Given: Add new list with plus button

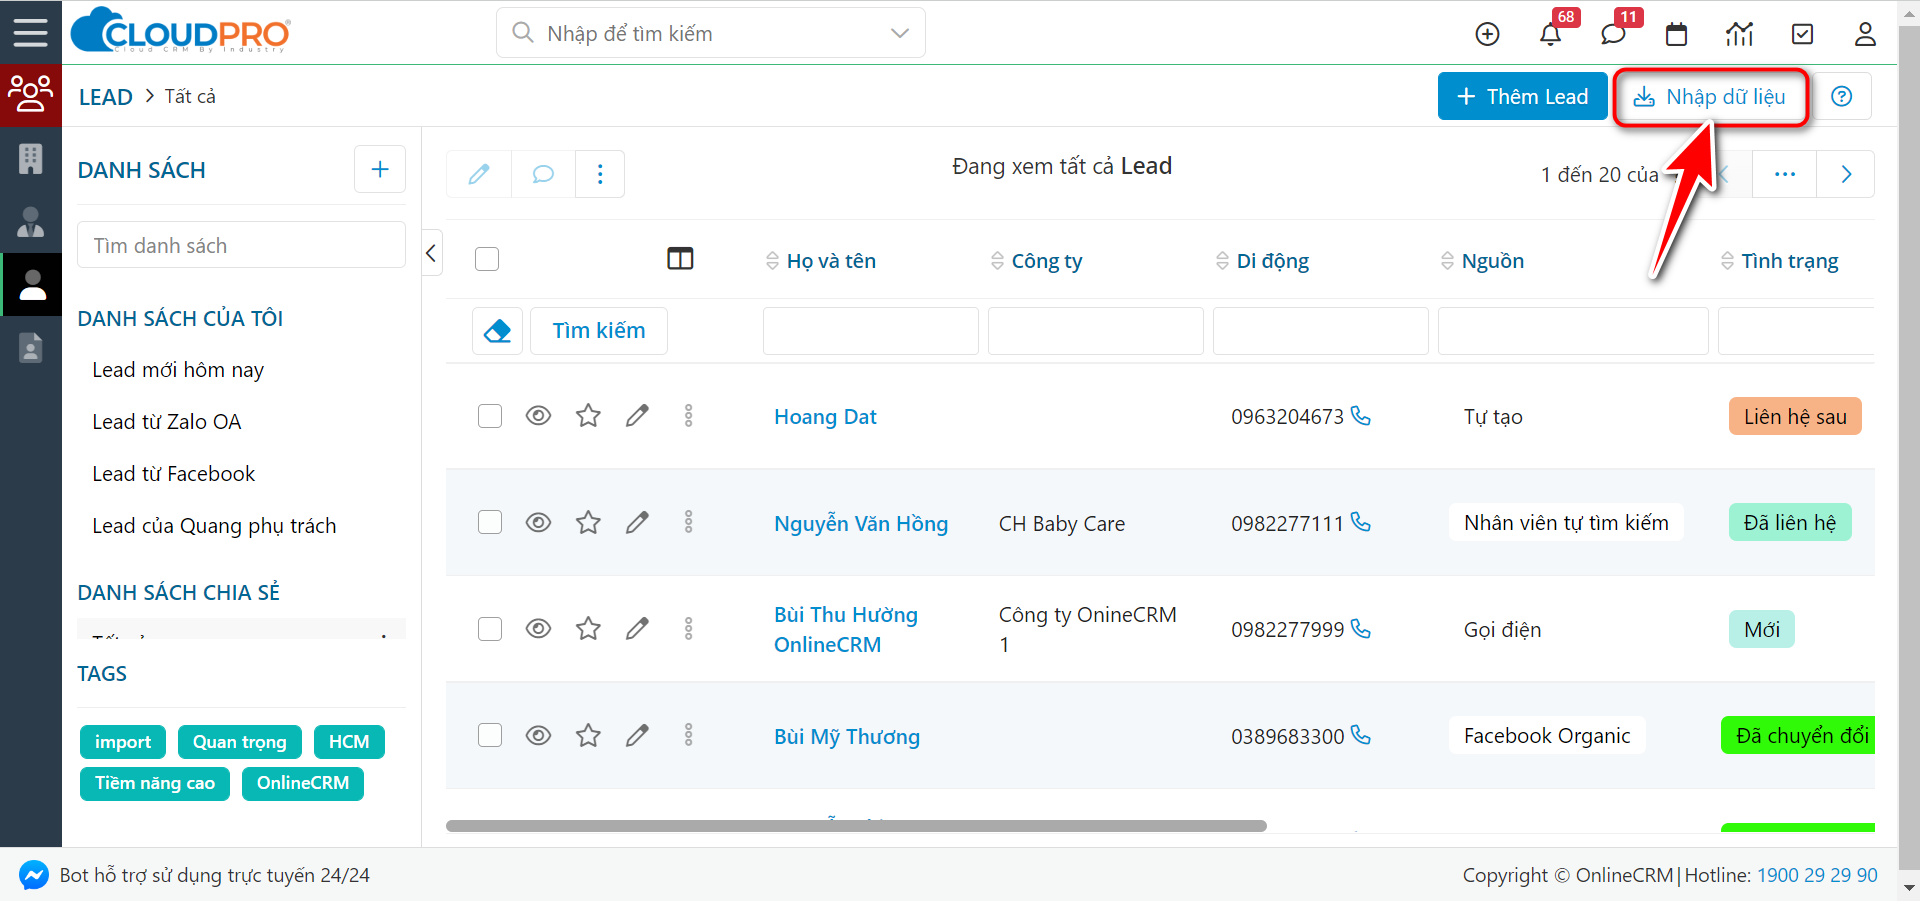Looking at the screenshot, I should click(380, 169).
